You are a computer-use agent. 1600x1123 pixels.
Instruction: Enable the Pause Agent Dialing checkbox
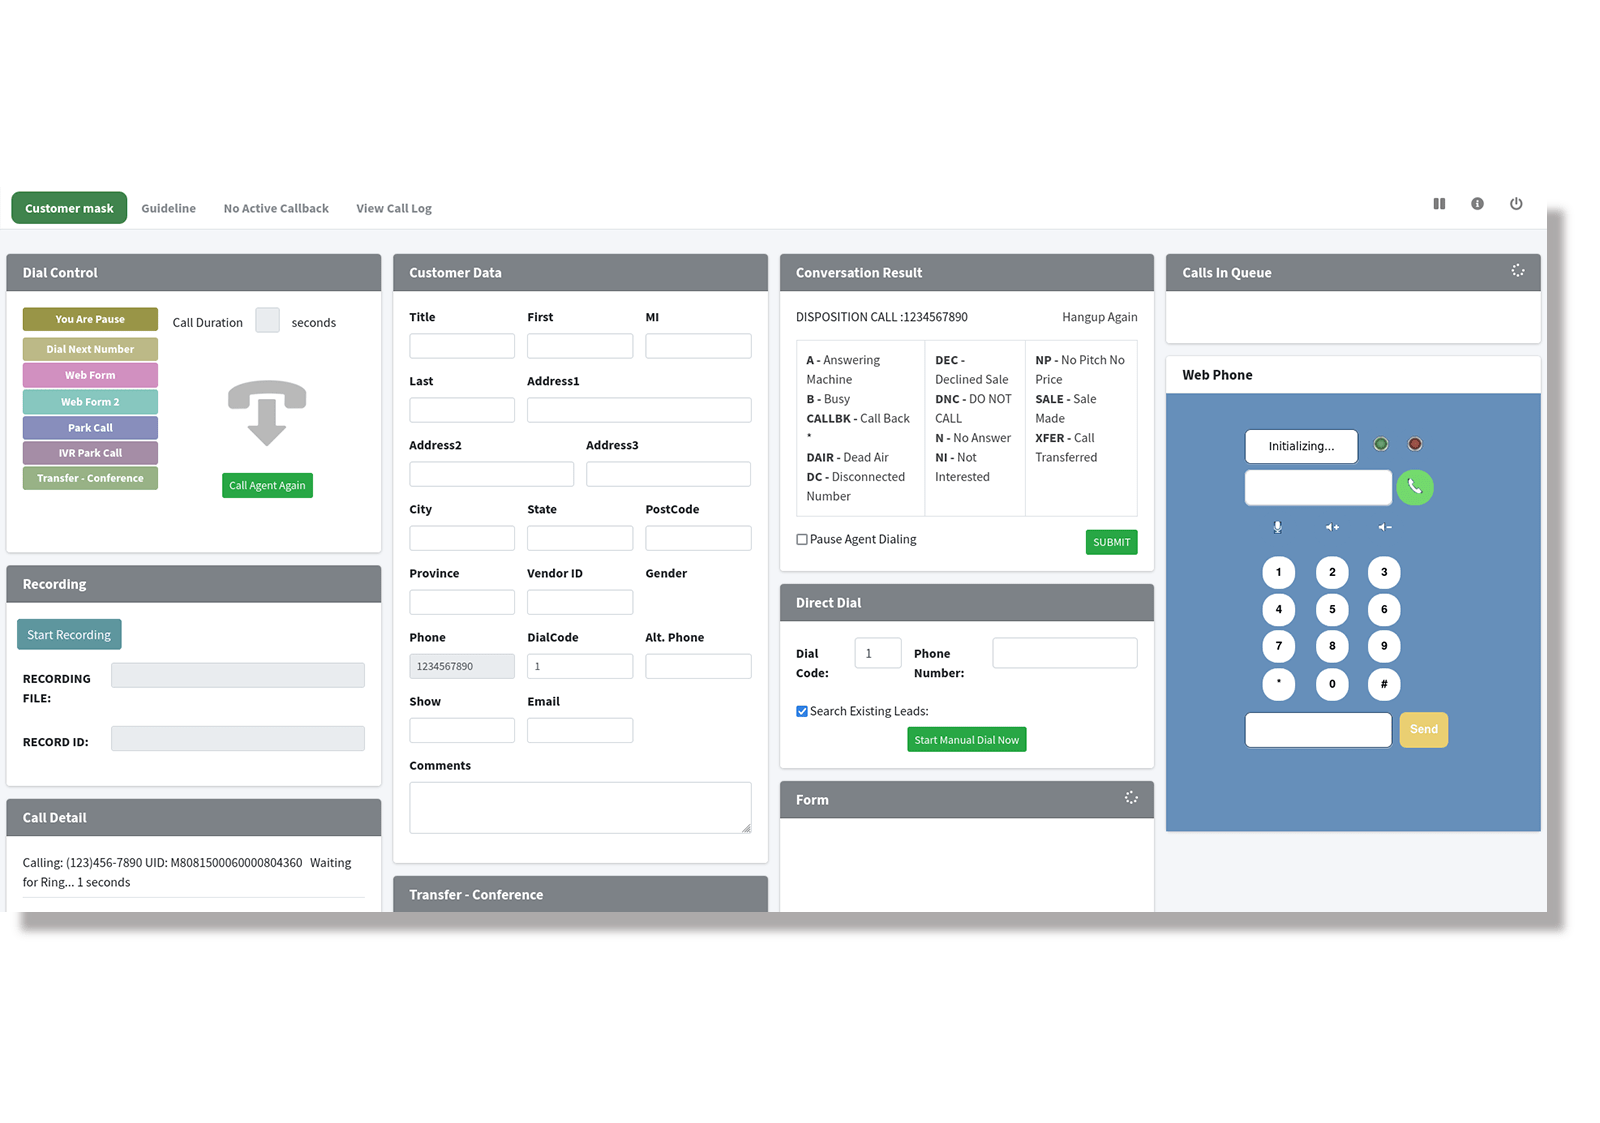pyautogui.click(x=802, y=539)
